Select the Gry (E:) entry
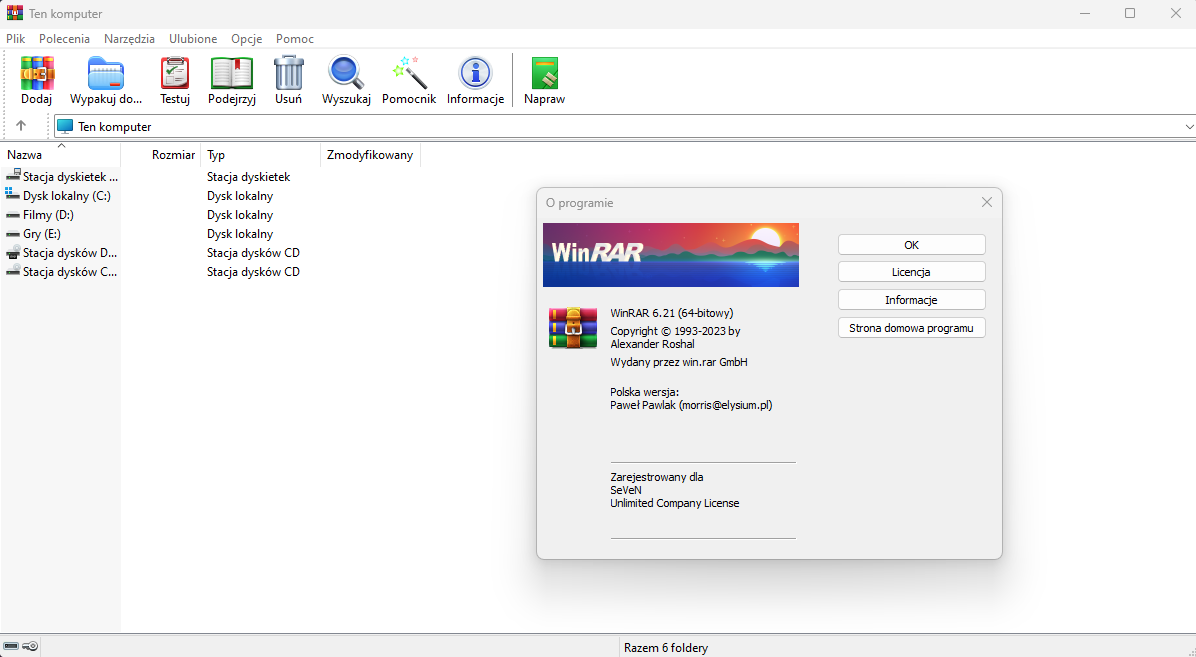 coord(42,234)
